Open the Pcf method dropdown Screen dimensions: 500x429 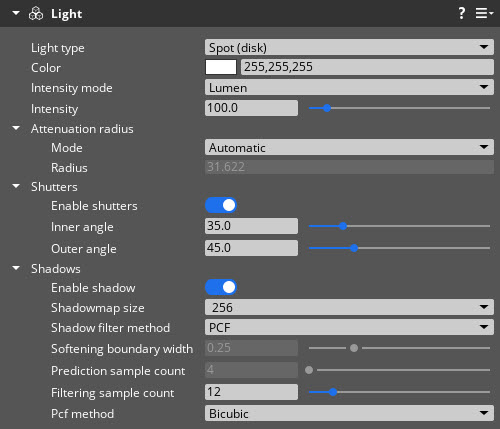tap(349, 413)
